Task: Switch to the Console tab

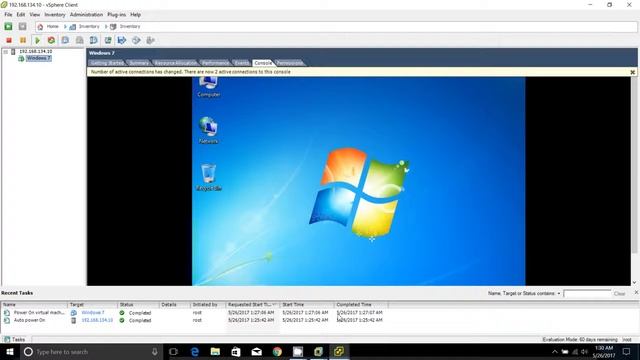Action: 263,63
